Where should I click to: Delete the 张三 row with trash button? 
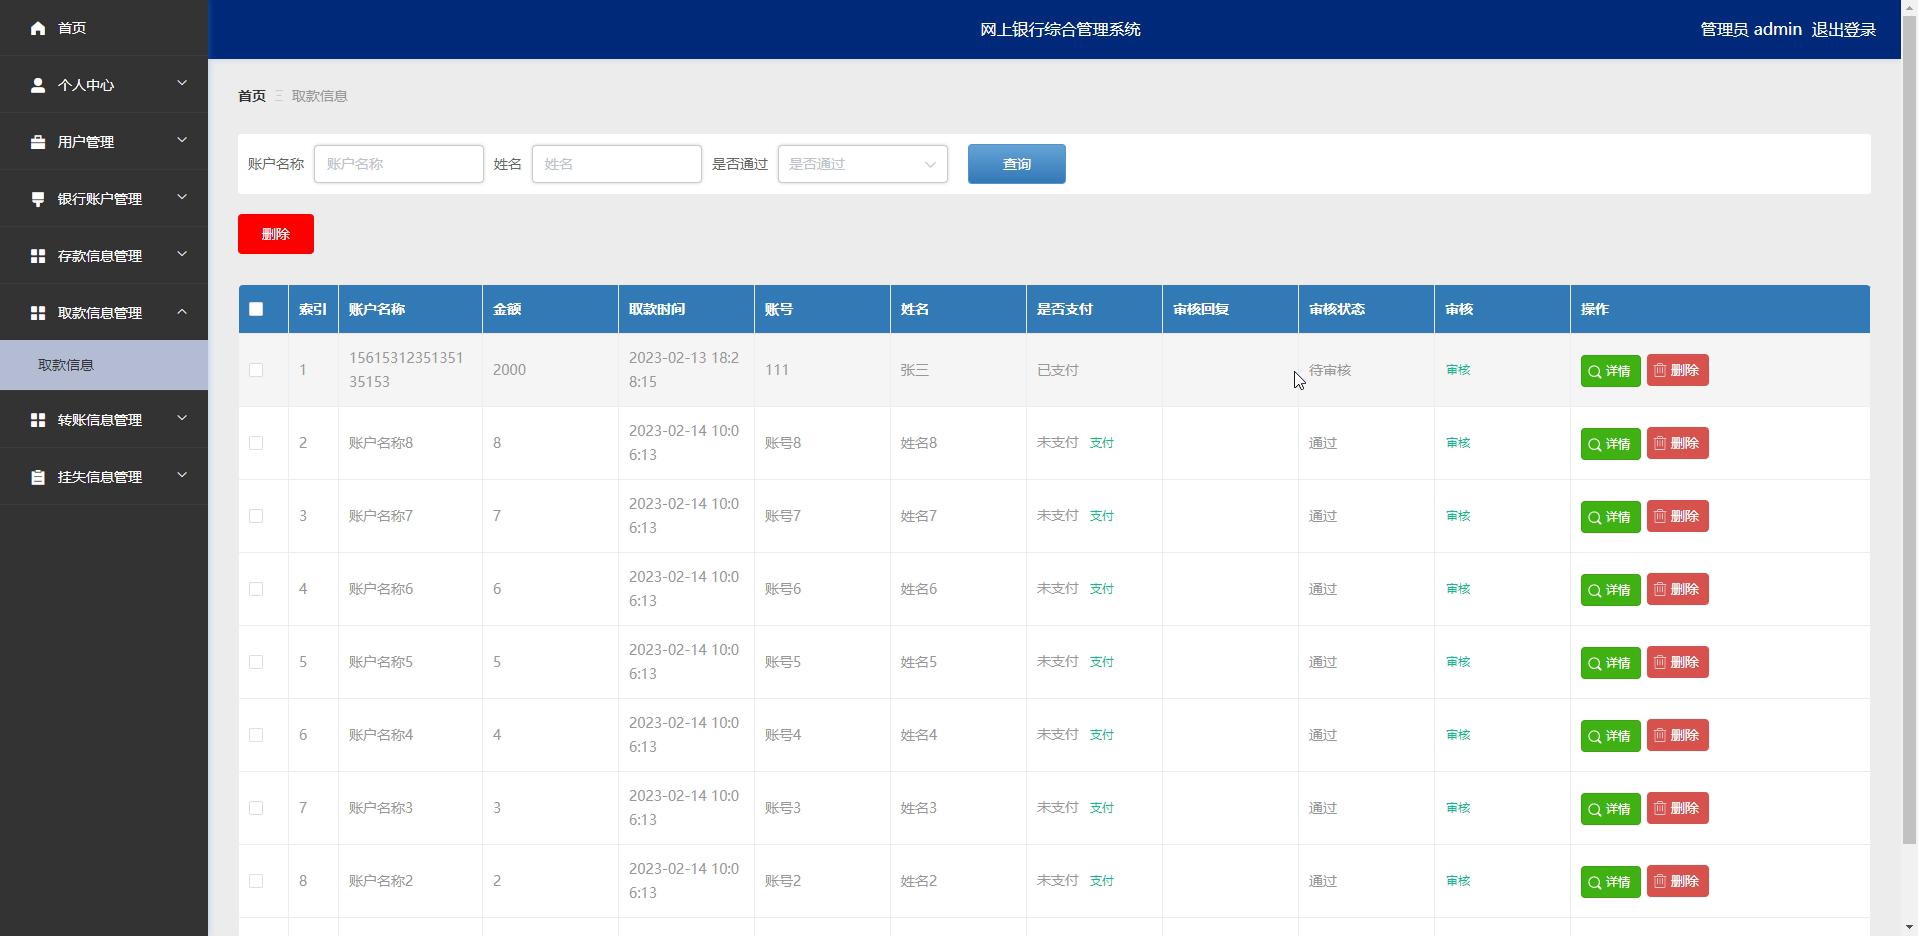(x=1677, y=370)
